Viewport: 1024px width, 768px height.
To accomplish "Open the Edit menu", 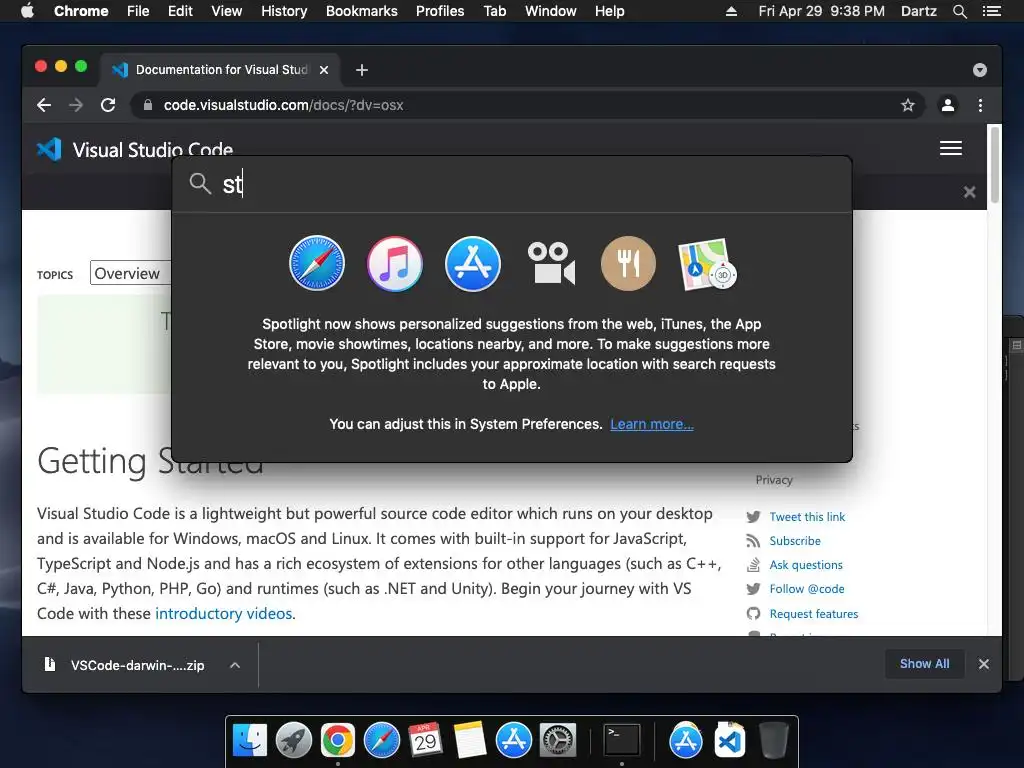I will pyautogui.click(x=180, y=11).
